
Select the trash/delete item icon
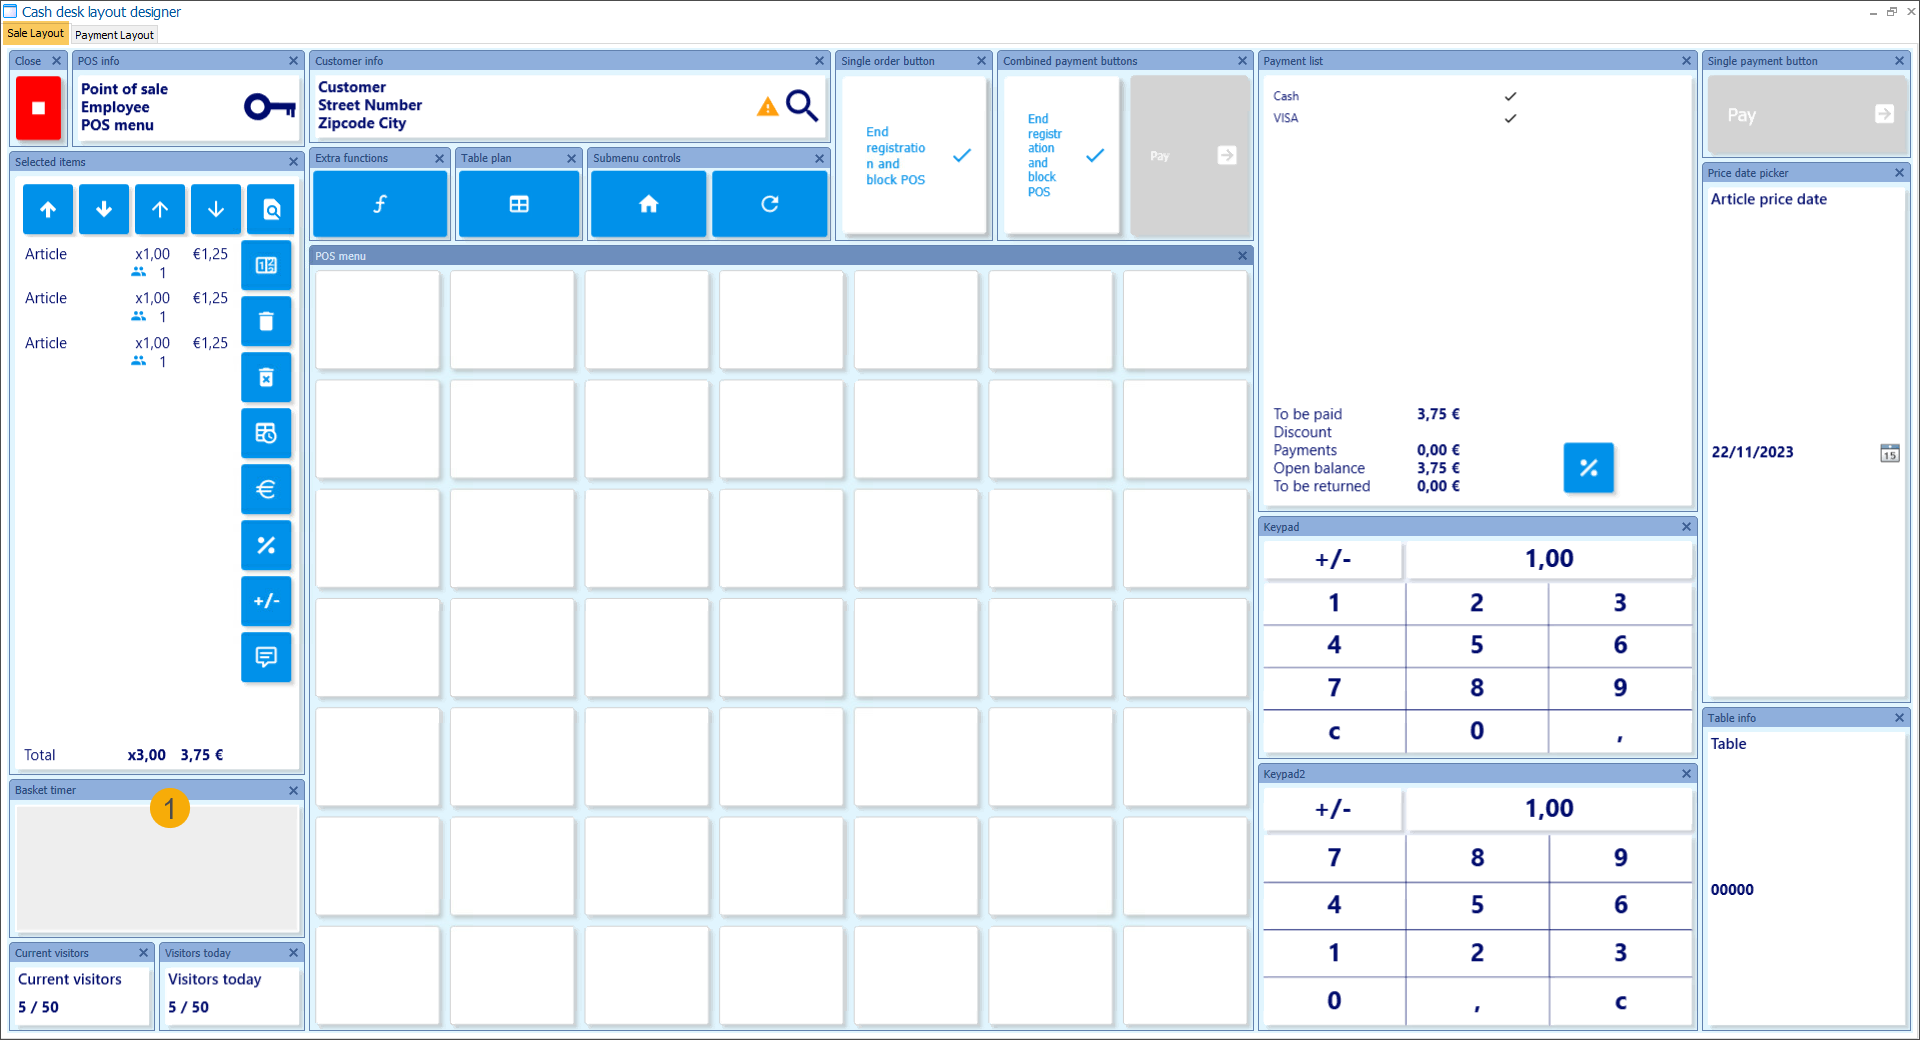click(266, 321)
